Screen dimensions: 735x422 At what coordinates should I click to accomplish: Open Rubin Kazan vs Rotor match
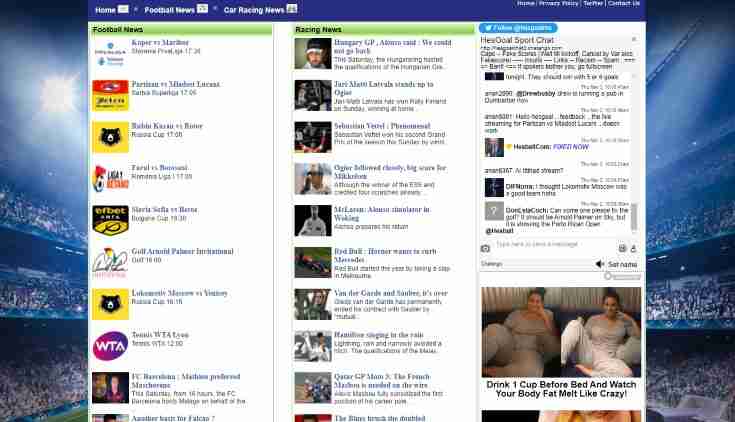pyautogui.click(x=167, y=126)
